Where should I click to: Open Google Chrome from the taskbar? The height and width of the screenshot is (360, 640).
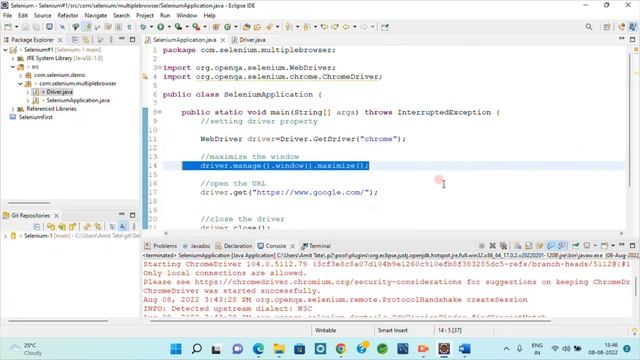click(341, 349)
